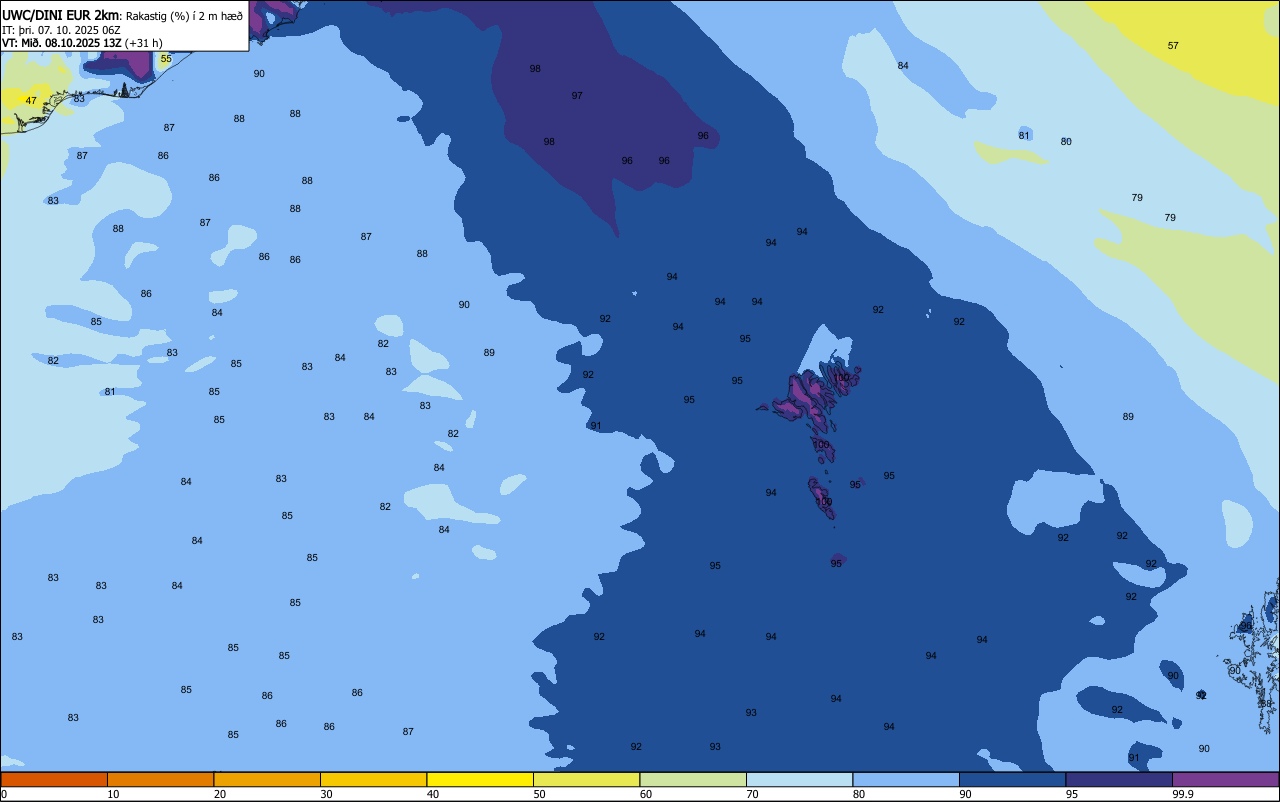Click the legend tick label 99.9
1280x802 pixels.
pyautogui.click(x=1183, y=794)
